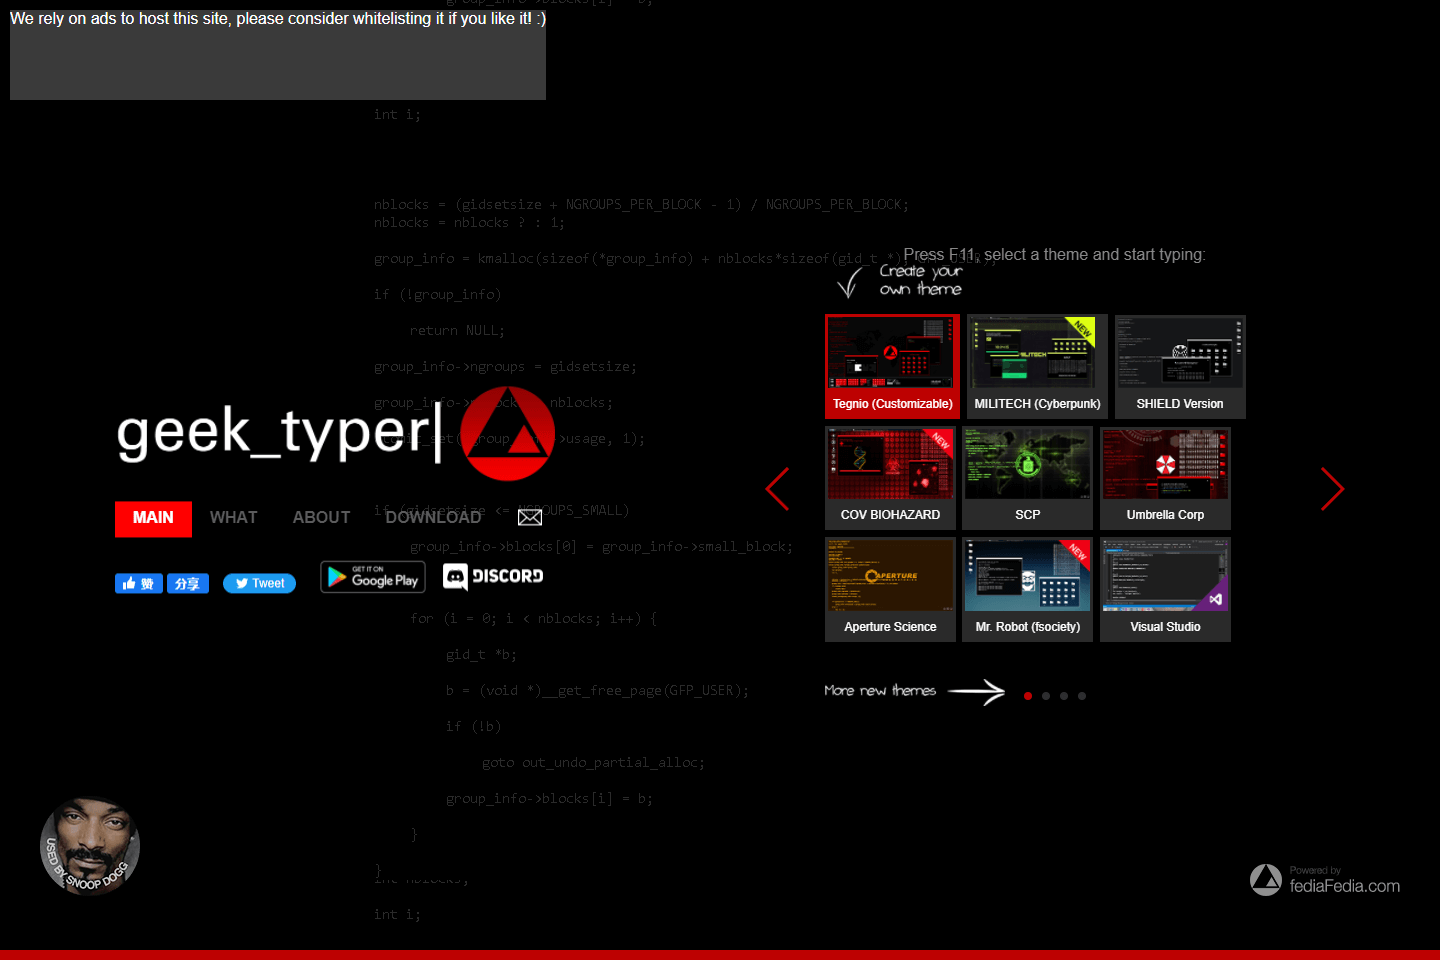Go to previous themes with left arrow
Screen dimensions: 1440x960
[x=778, y=489]
